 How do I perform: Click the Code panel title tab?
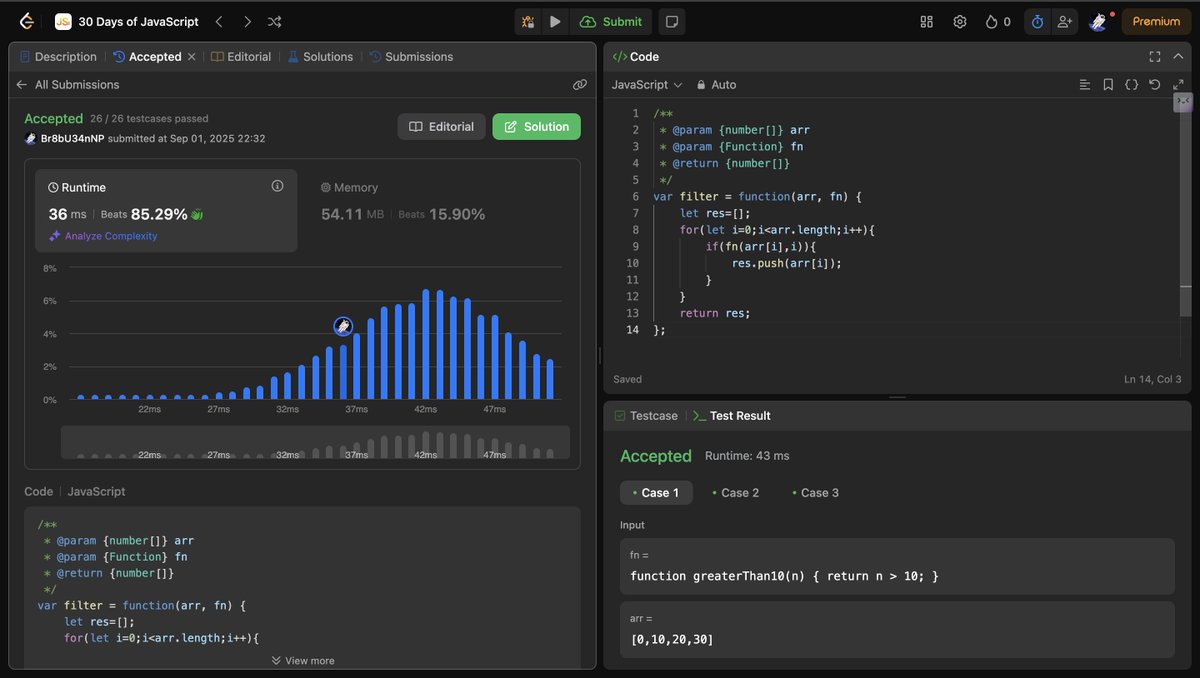pyautogui.click(x=636, y=57)
